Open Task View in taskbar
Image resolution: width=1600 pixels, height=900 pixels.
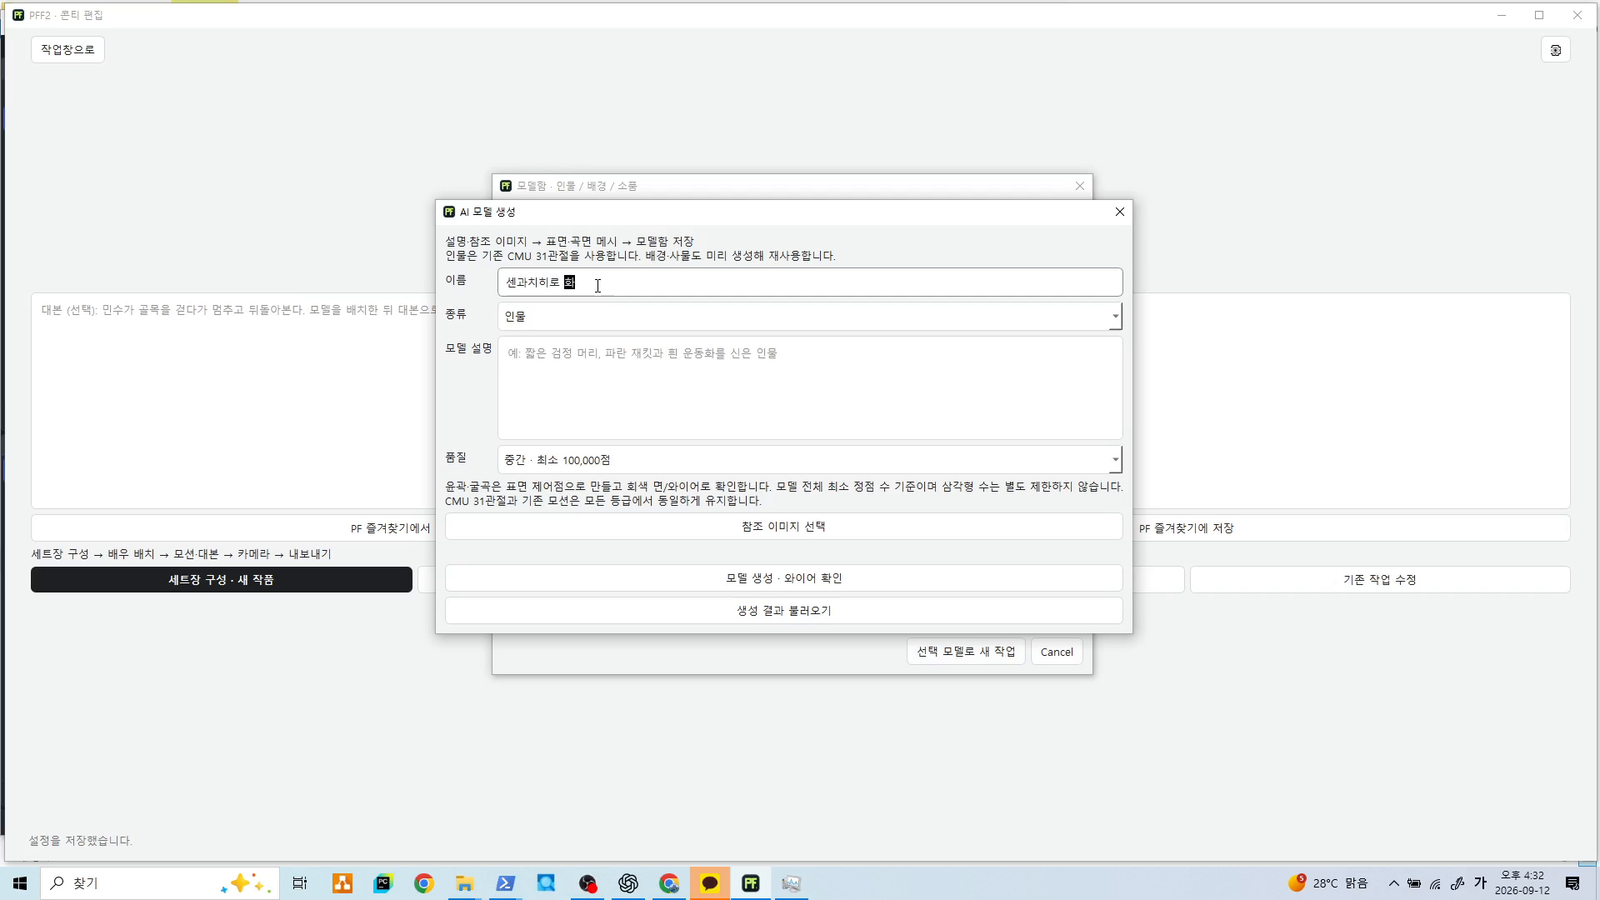click(x=300, y=883)
